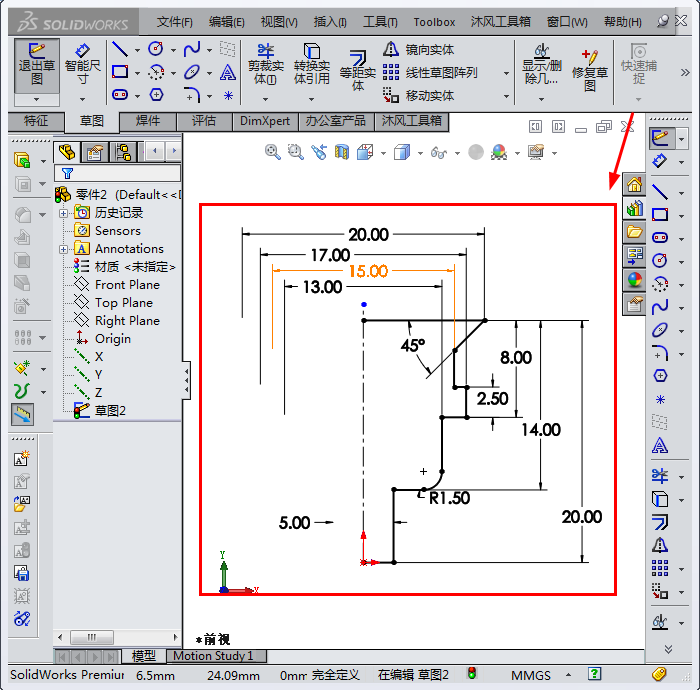The width and height of the screenshot is (700, 690).
Task: Open the Repair Sketch (修复草图) tool
Action: (590, 68)
